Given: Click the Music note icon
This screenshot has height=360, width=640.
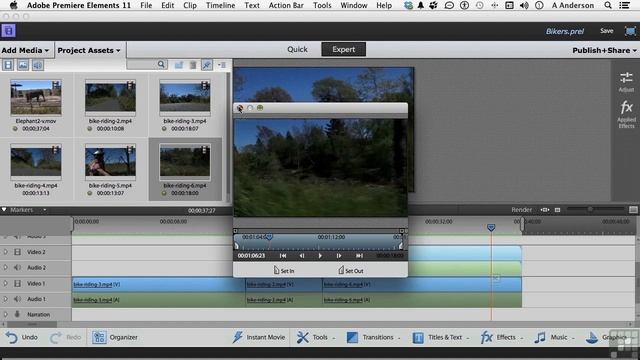Looking at the screenshot, I should coord(540,337).
